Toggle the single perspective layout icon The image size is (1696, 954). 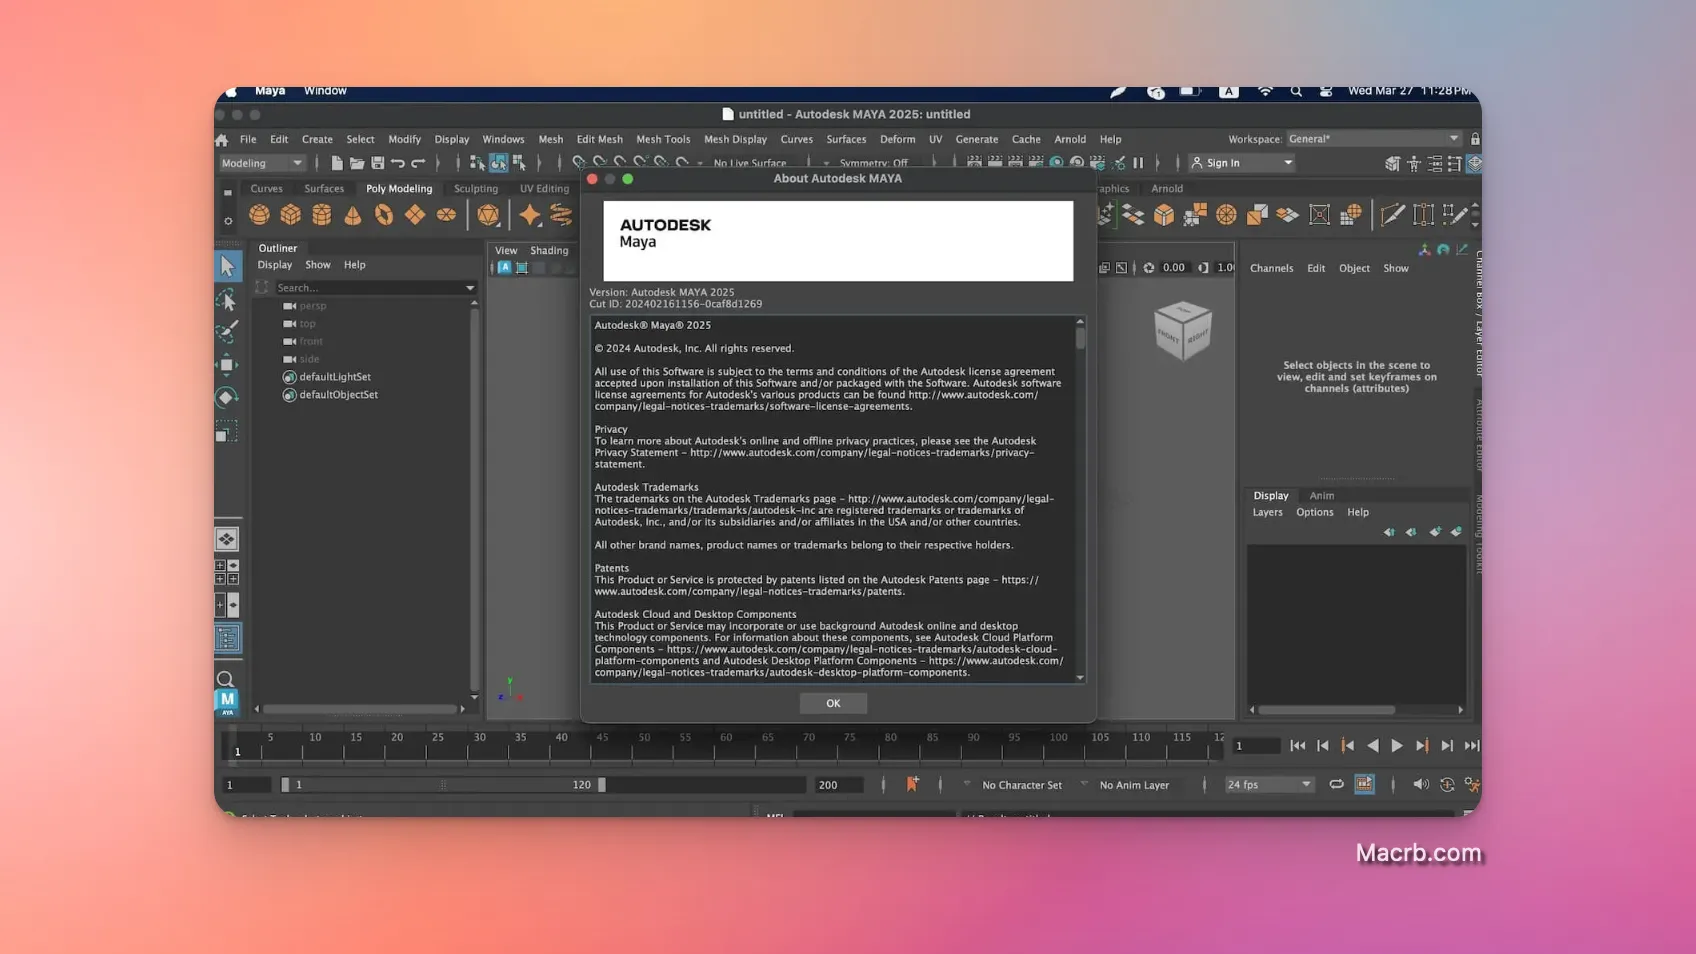[x=227, y=540]
